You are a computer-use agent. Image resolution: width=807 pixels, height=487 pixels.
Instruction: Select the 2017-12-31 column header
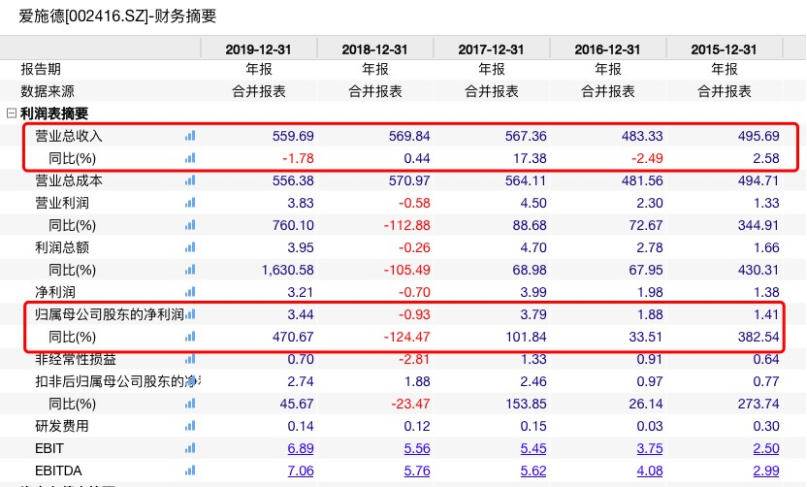tap(493, 49)
